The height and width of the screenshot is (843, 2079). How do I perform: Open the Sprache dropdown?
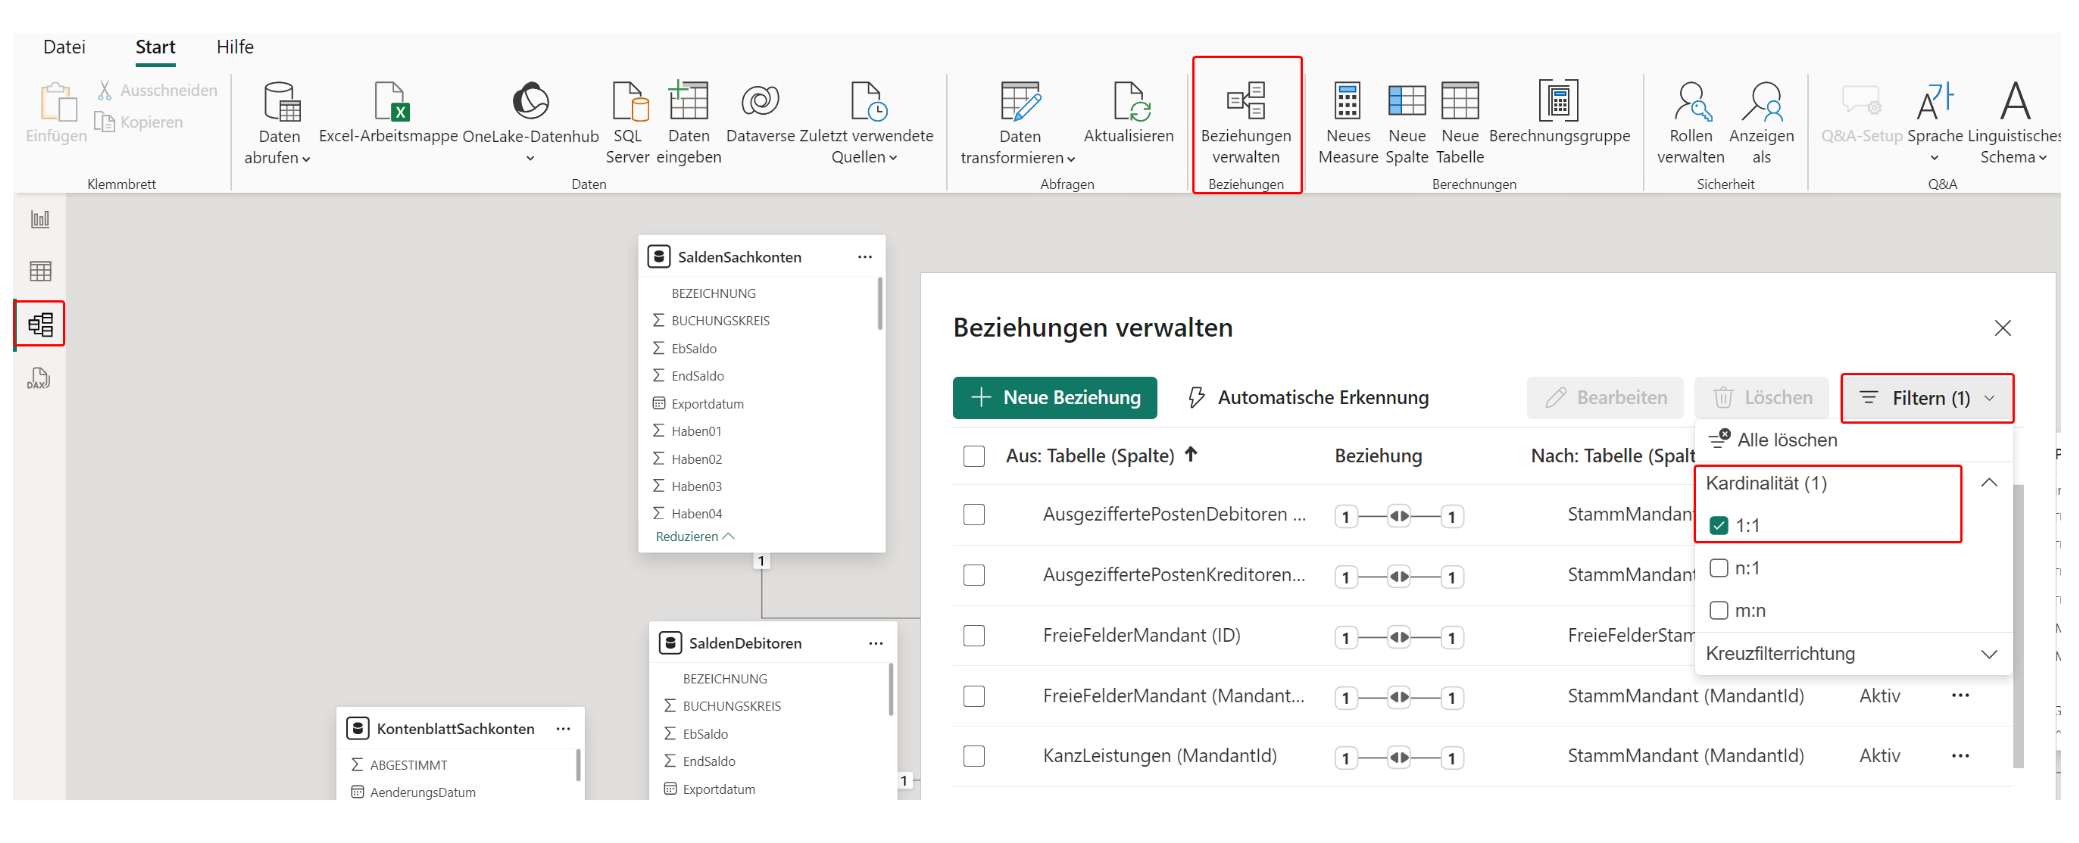(x=1935, y=122)
